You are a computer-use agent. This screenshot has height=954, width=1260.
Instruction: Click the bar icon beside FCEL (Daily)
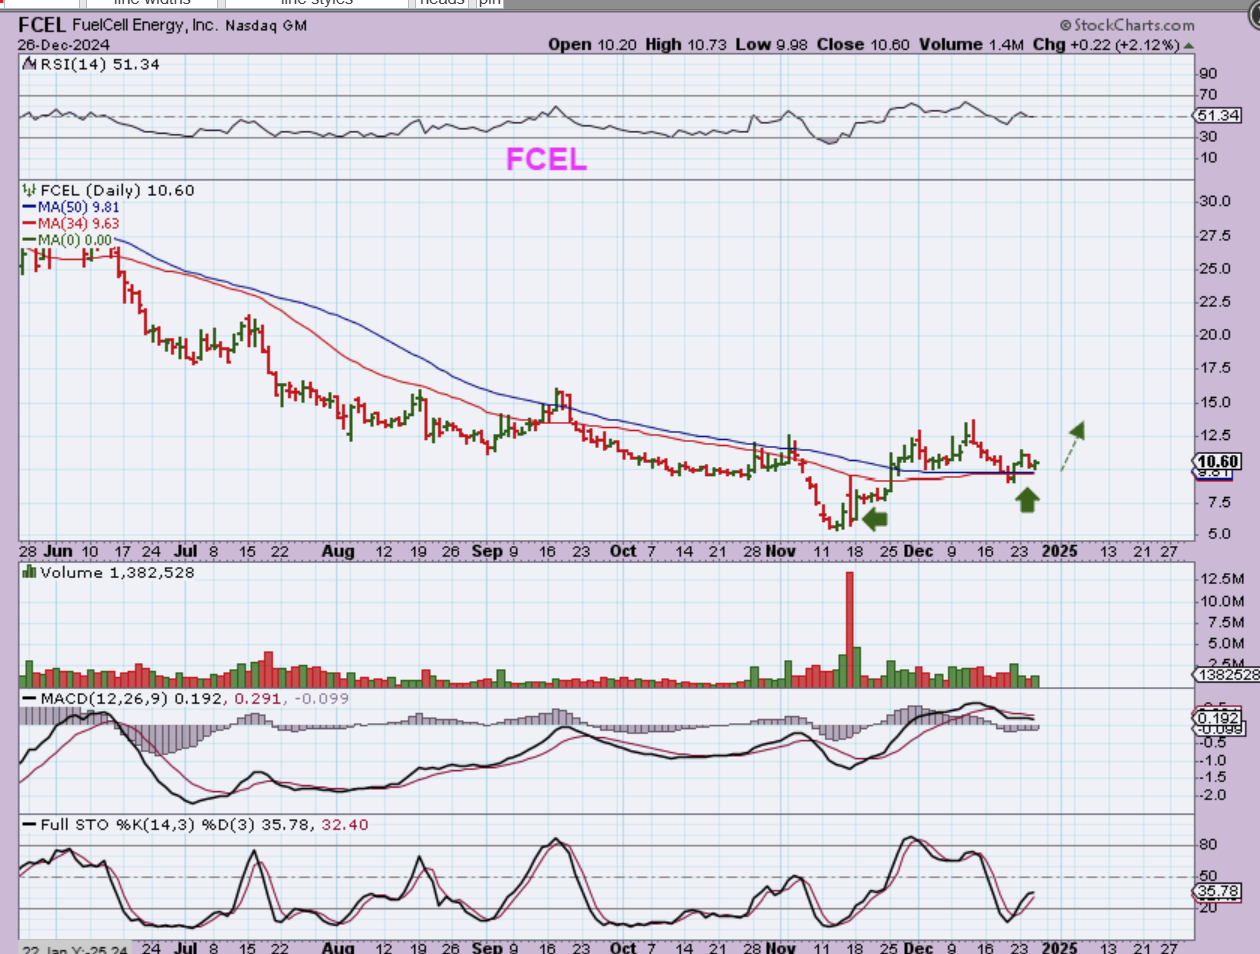(30, 190)
